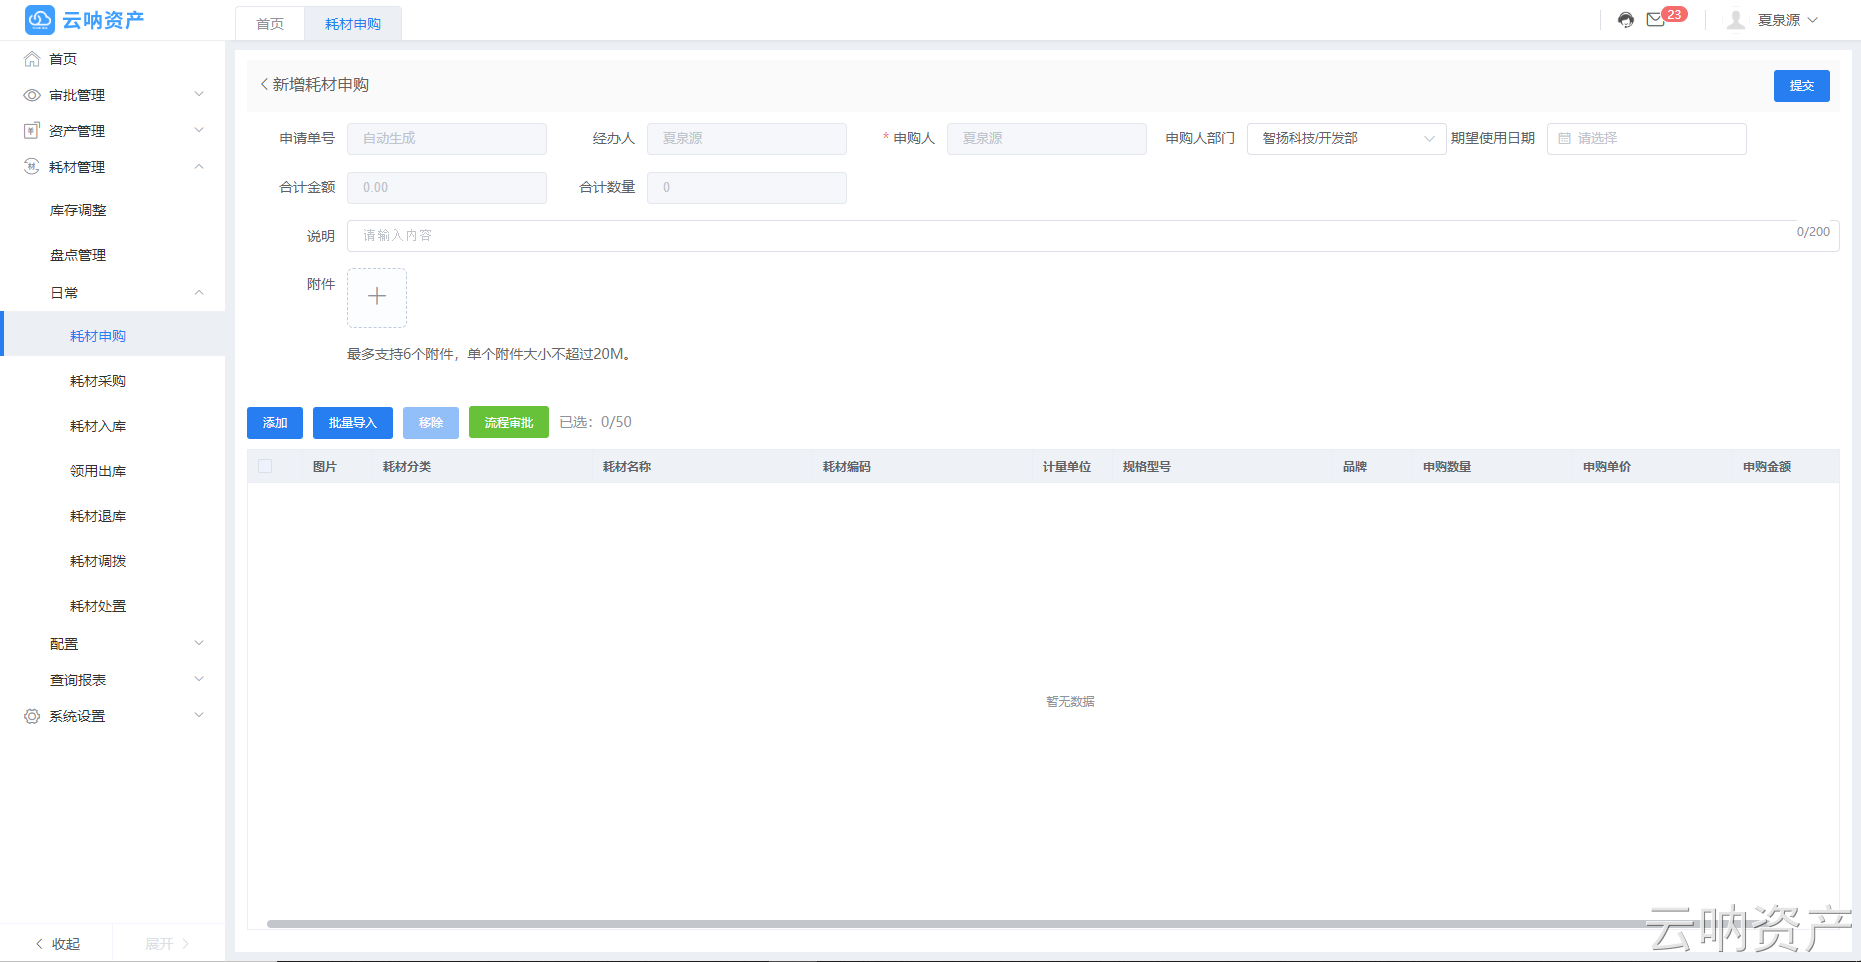The image size is (1861, 962).
Task: Collapse the 耗材管理 menu chevron
Action: click(x=199, y=167)
